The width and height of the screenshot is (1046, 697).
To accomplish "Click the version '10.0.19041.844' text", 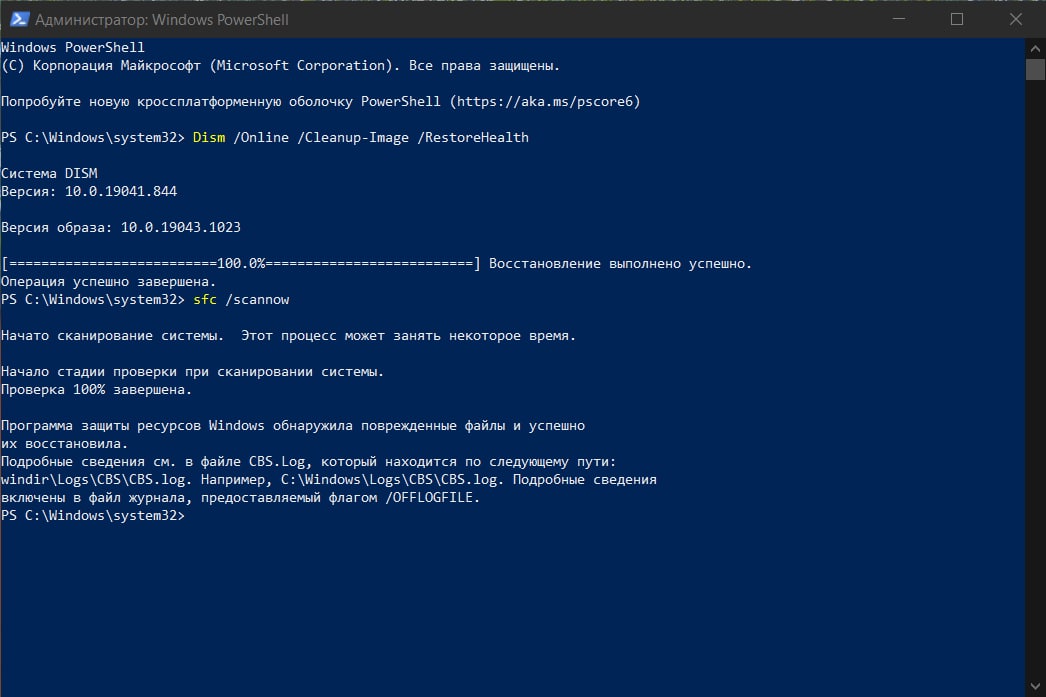I will [121, 191].
